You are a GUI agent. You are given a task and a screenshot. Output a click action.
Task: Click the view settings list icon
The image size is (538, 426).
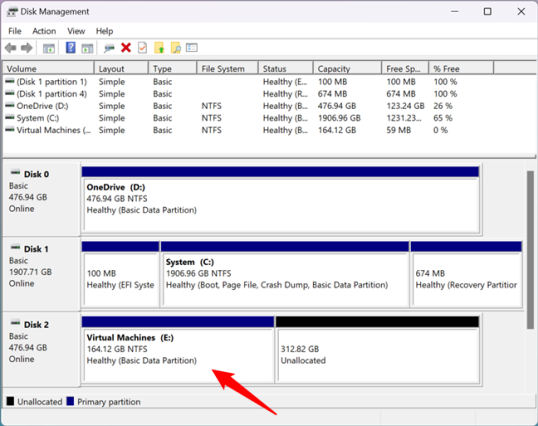point(192,47)
